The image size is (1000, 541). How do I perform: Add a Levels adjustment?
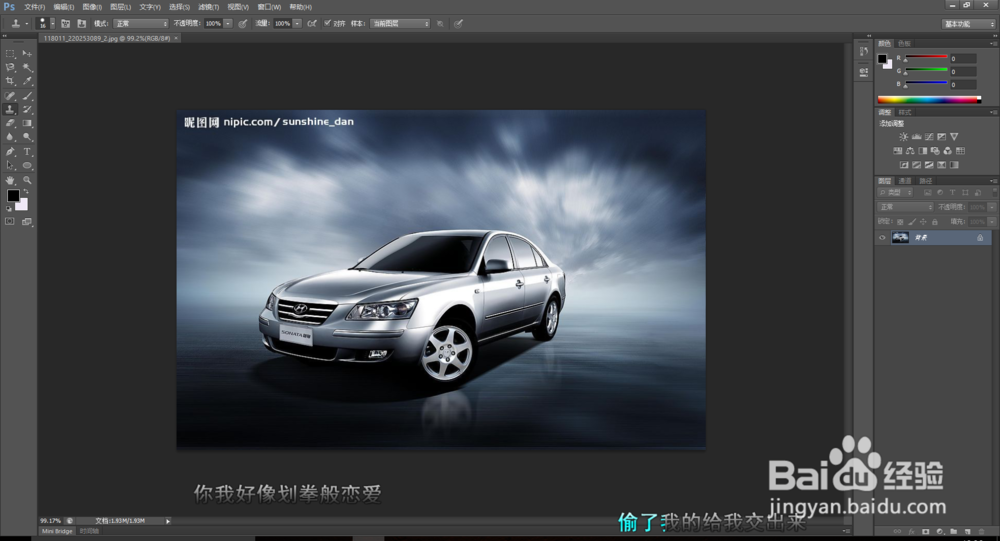916,137
